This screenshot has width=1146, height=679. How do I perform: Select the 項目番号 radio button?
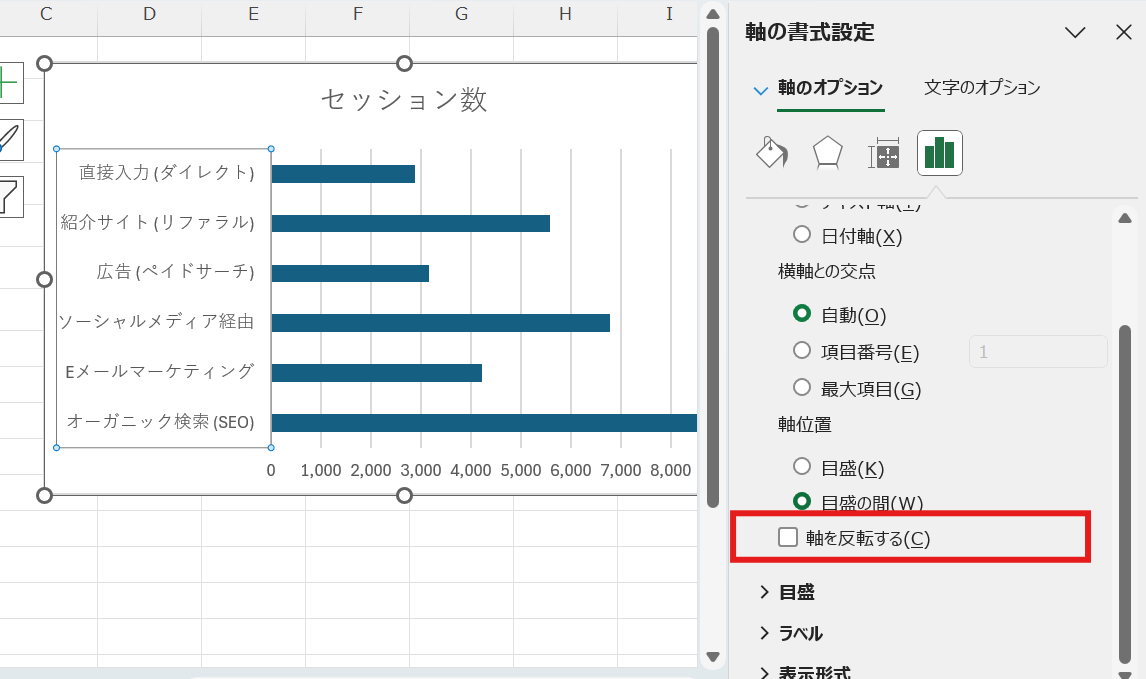(802, 351)
